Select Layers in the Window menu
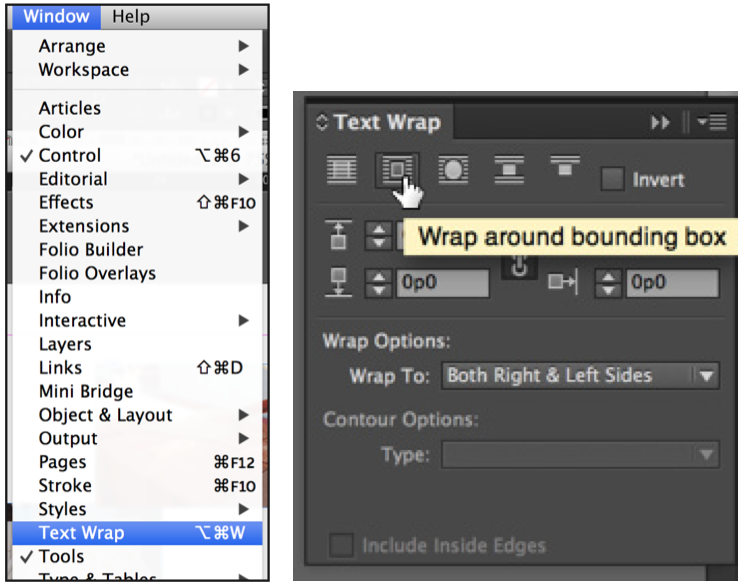Screen dimensions: 744x586 coord(65,344)
